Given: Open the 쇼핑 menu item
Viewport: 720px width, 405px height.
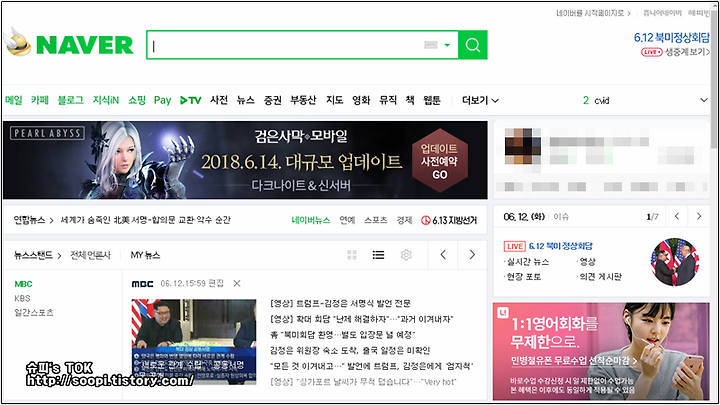Looking at the screenshot, I should pos(137,100).
